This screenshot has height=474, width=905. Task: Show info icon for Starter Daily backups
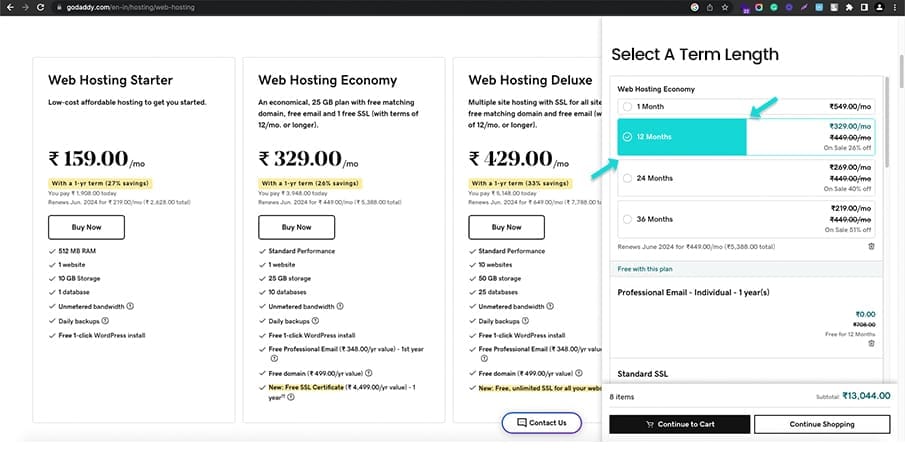103,320
